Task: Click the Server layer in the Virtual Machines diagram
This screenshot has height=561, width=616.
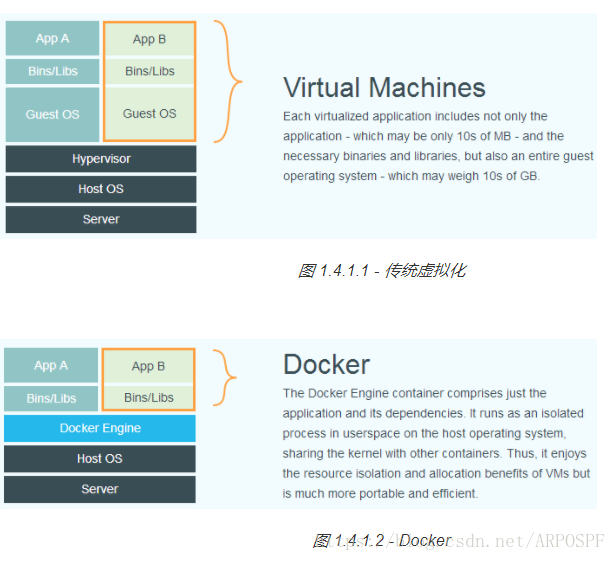Action: [x=101, y=219]
